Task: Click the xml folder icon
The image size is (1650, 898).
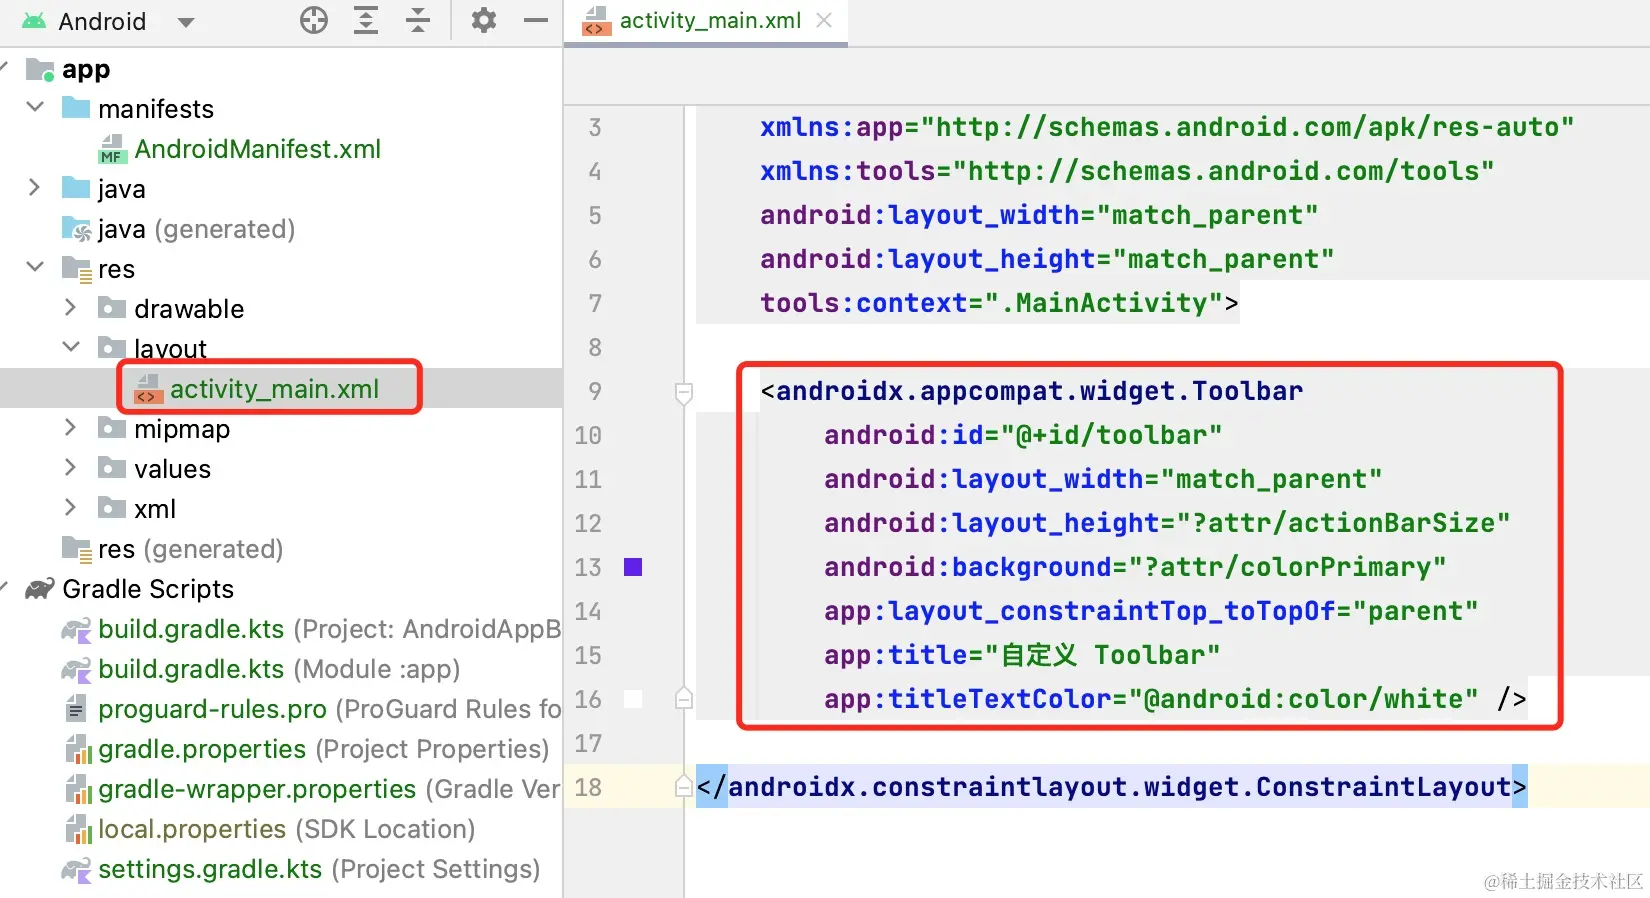Action: (x=112, y=507)
